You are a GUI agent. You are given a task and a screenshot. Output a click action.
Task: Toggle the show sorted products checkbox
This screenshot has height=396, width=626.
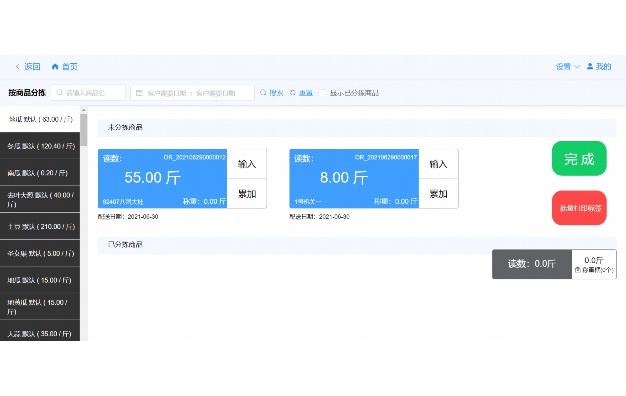click(322, 93)
